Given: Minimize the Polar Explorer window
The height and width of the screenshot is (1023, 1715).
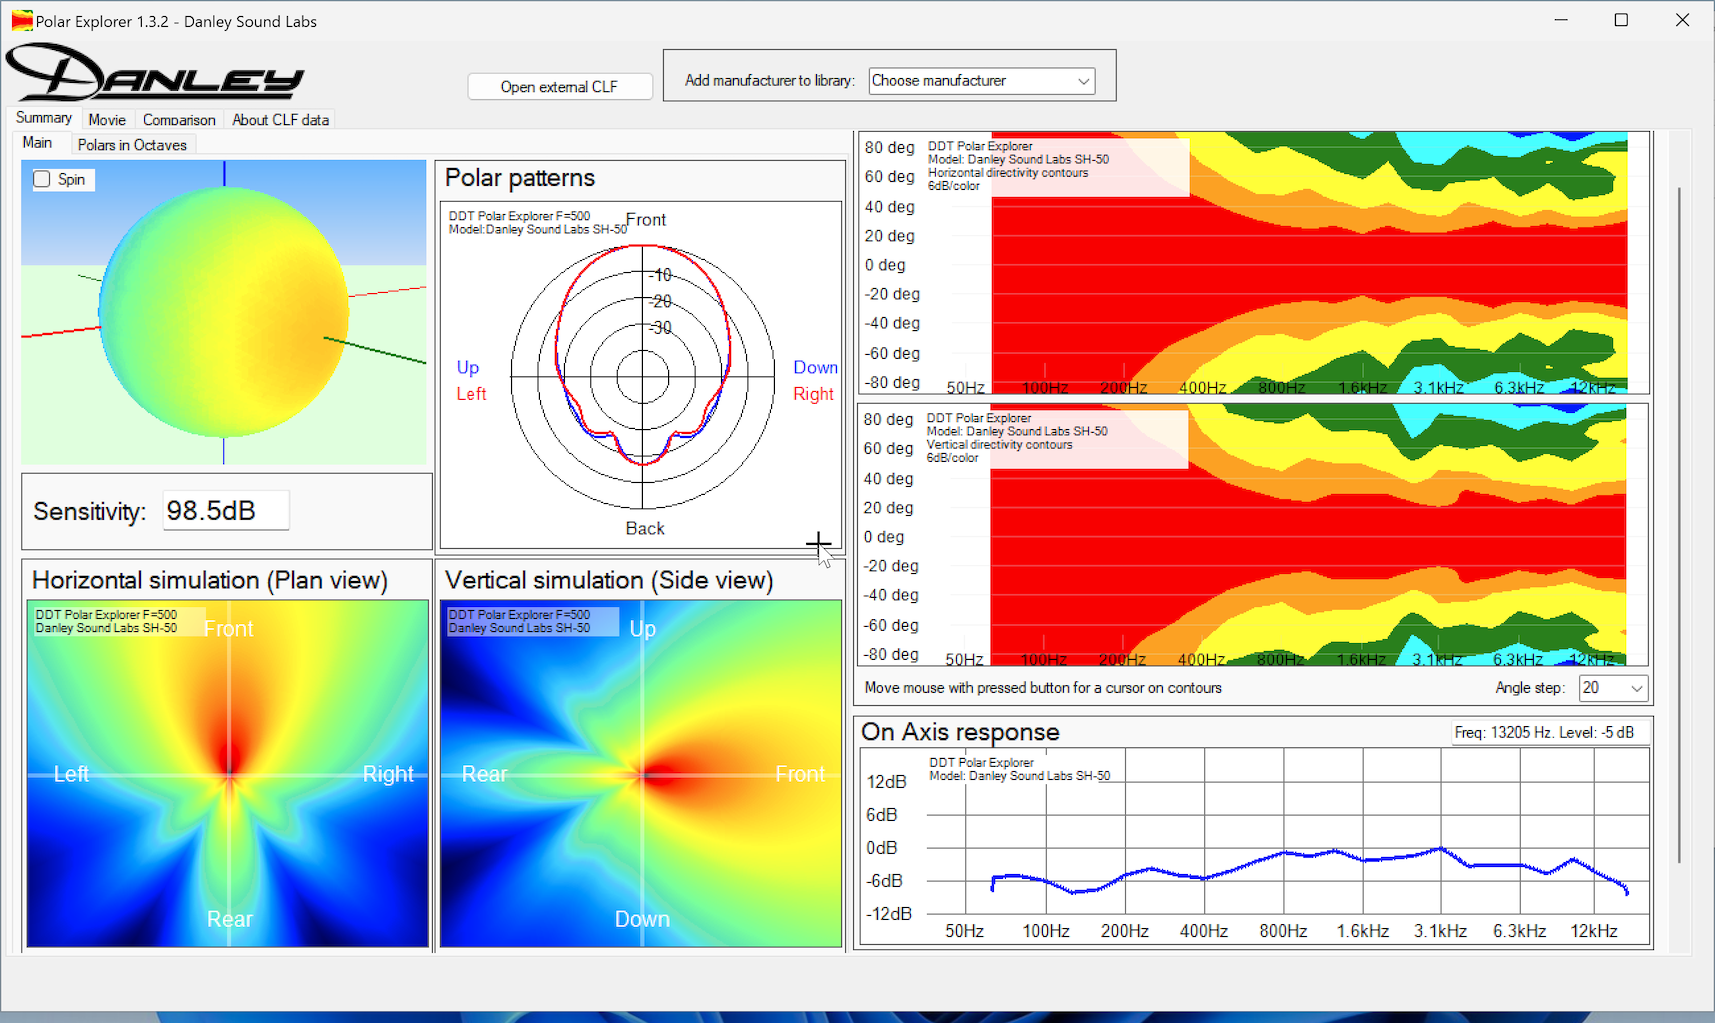Looking at the screenshot, I should click(x=1561, y=20).
